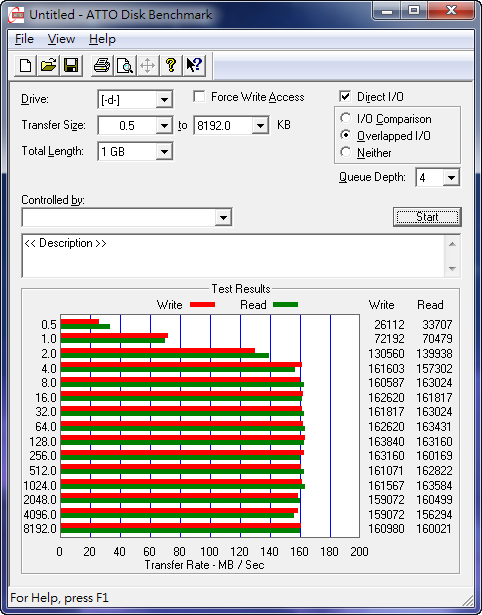The image size is (482, 615).
Task: Expand the Queue Depth dropdown
Action: [451, 178]
